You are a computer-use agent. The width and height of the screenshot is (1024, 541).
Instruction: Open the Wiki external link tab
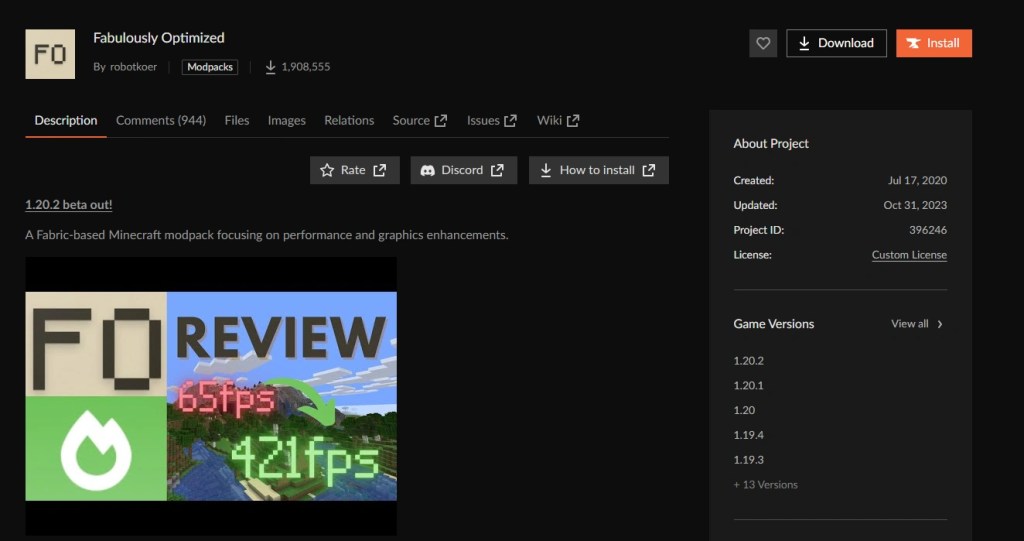coord(558,120)
